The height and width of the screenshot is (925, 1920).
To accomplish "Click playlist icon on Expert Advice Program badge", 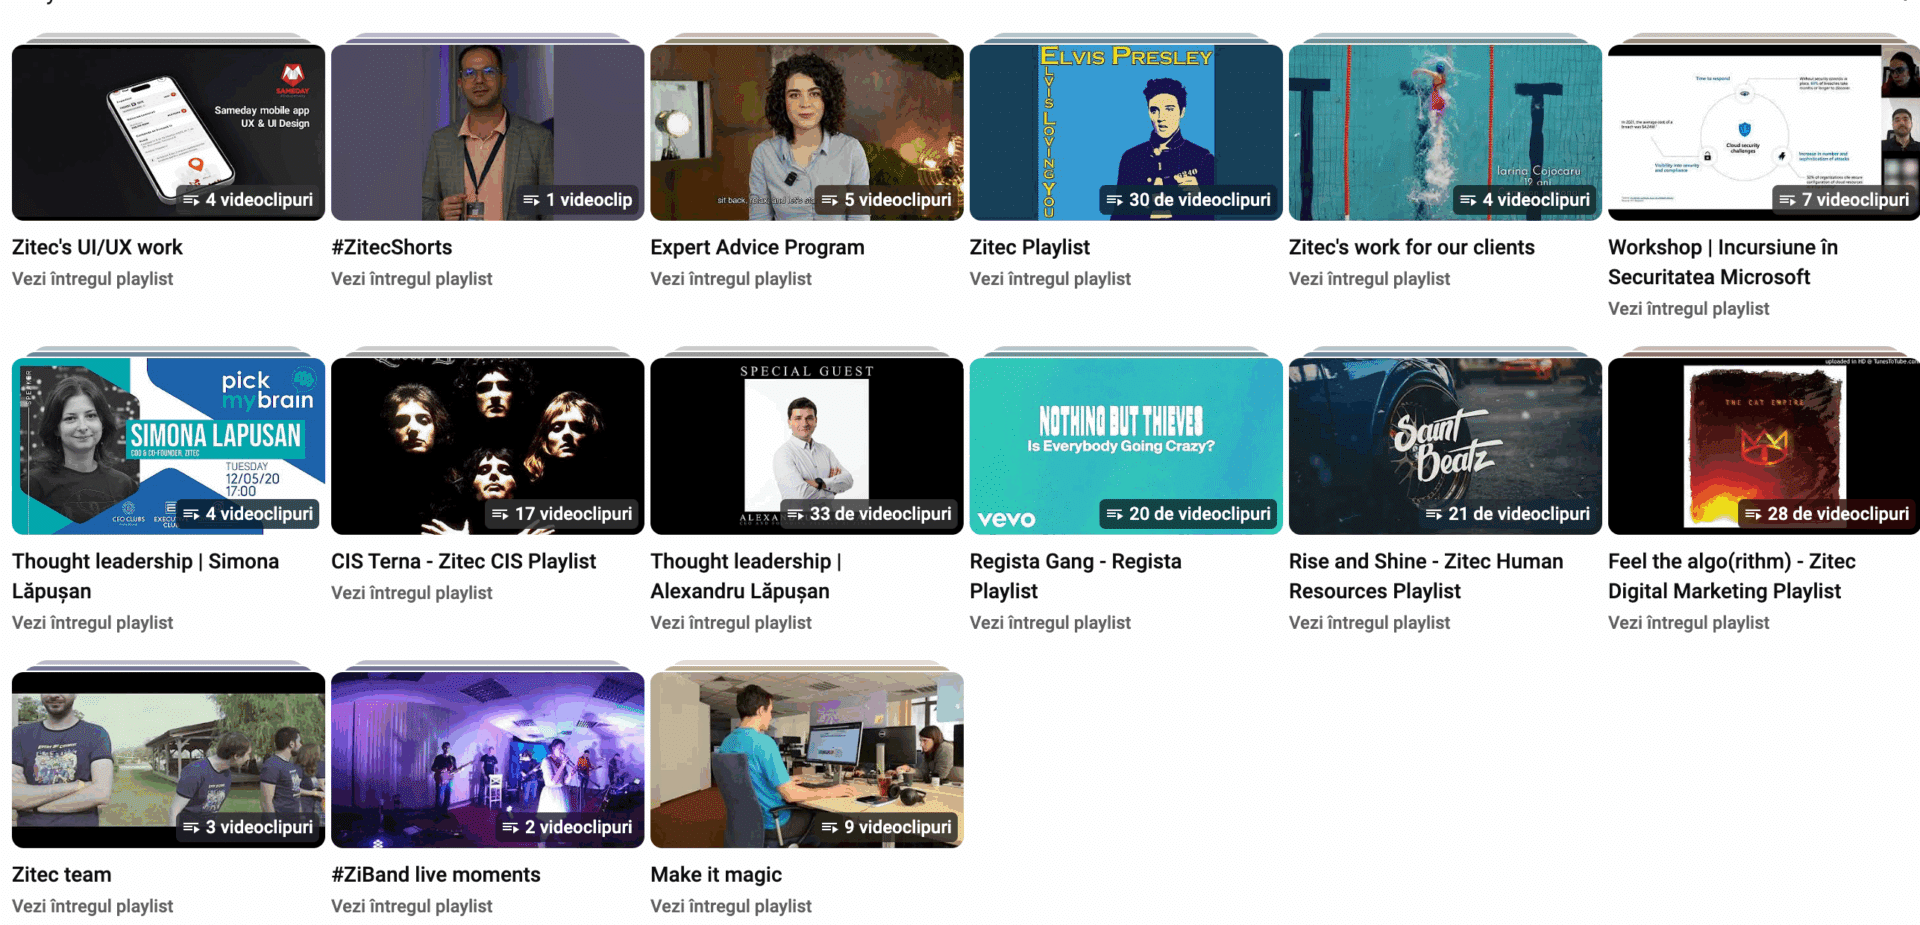I will (x=829, y=201).
